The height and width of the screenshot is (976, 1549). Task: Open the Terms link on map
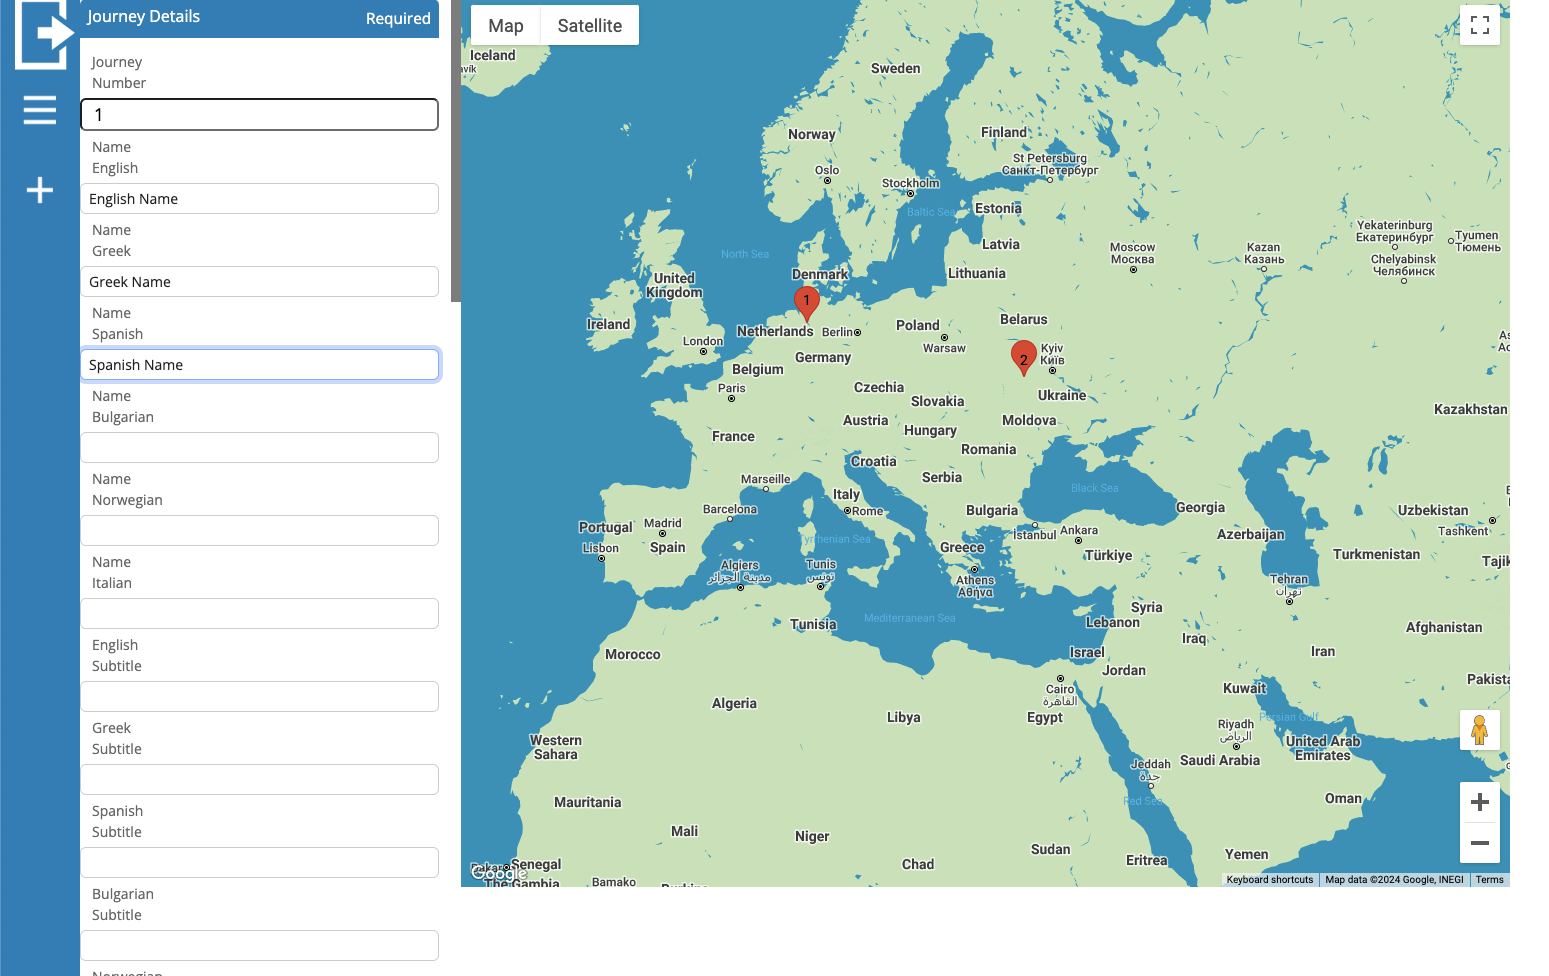coord(1489,880)
